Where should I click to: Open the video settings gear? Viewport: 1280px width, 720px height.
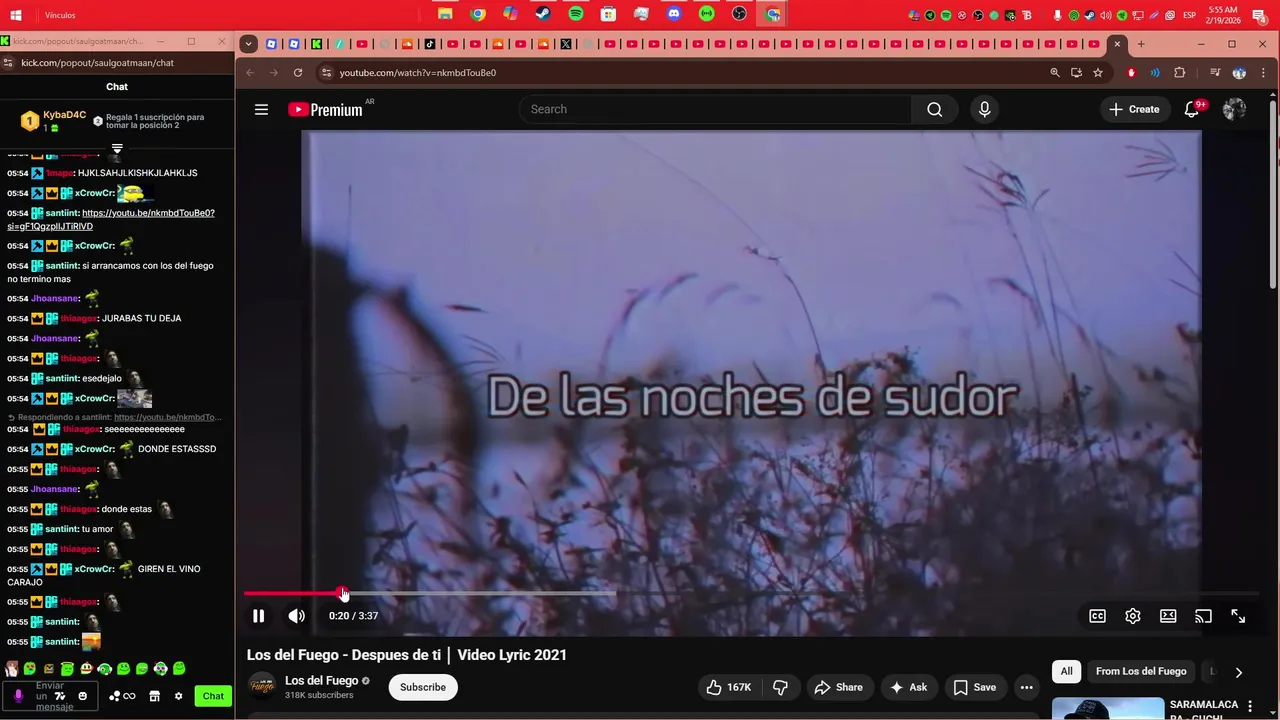tap(1133, 616)
